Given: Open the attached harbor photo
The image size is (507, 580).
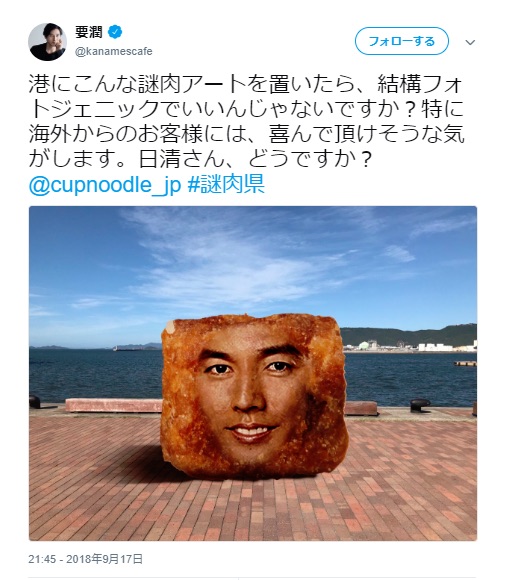Looking at the screenshot, I should (x=253, y=373).
